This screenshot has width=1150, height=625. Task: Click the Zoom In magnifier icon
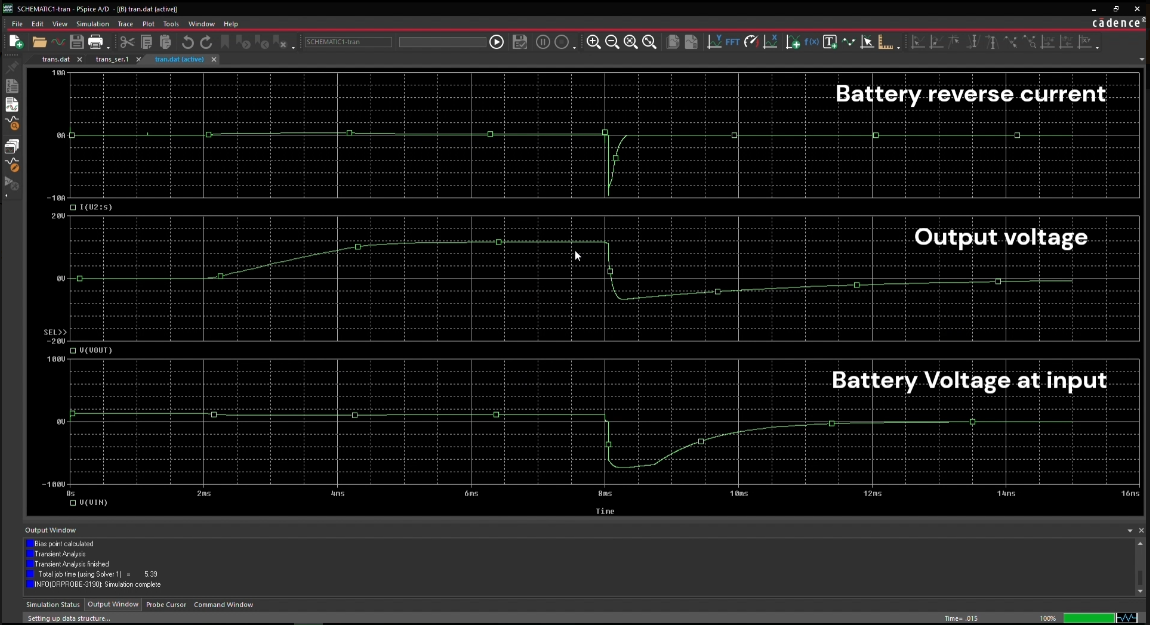[593, 42]
